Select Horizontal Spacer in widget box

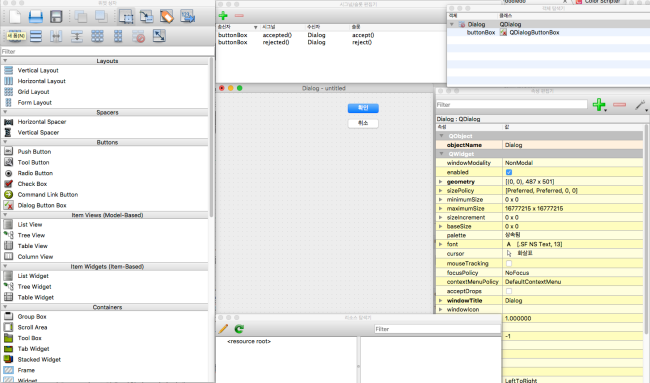[x=41, y=121]
